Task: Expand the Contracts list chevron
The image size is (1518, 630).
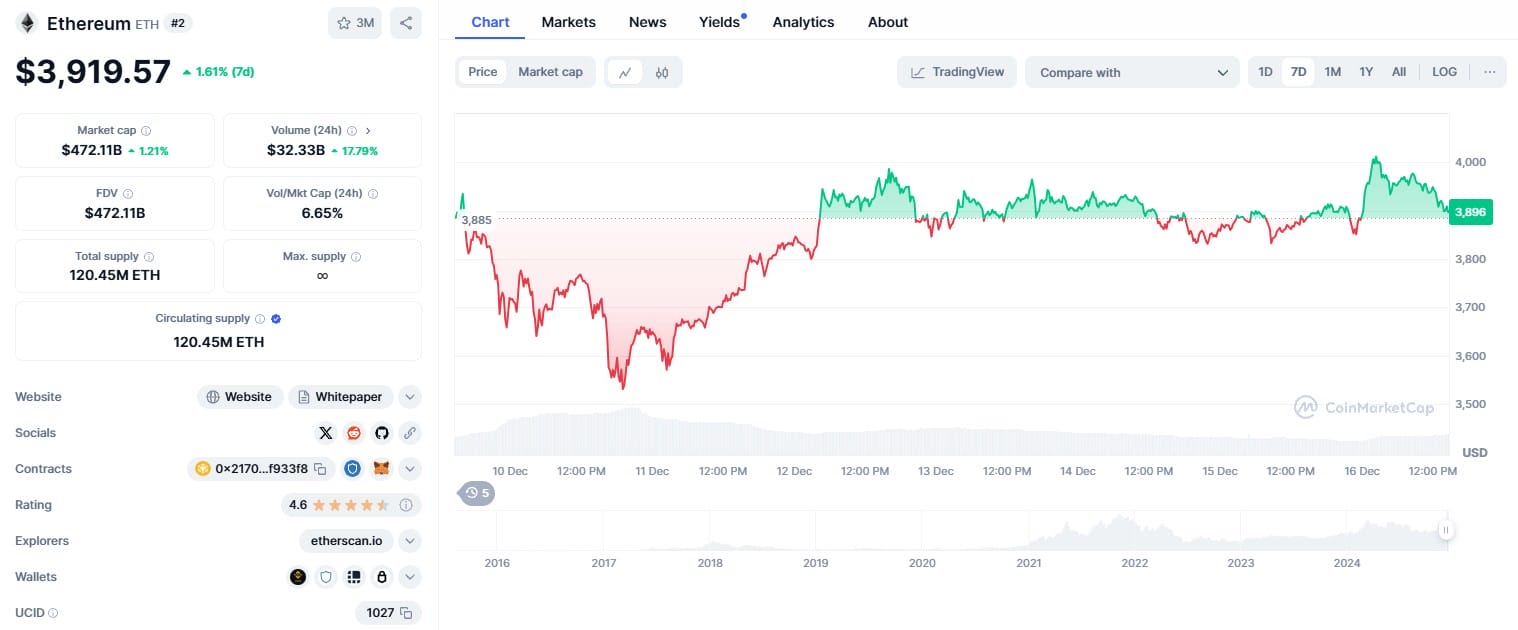Action: point(410,469)
